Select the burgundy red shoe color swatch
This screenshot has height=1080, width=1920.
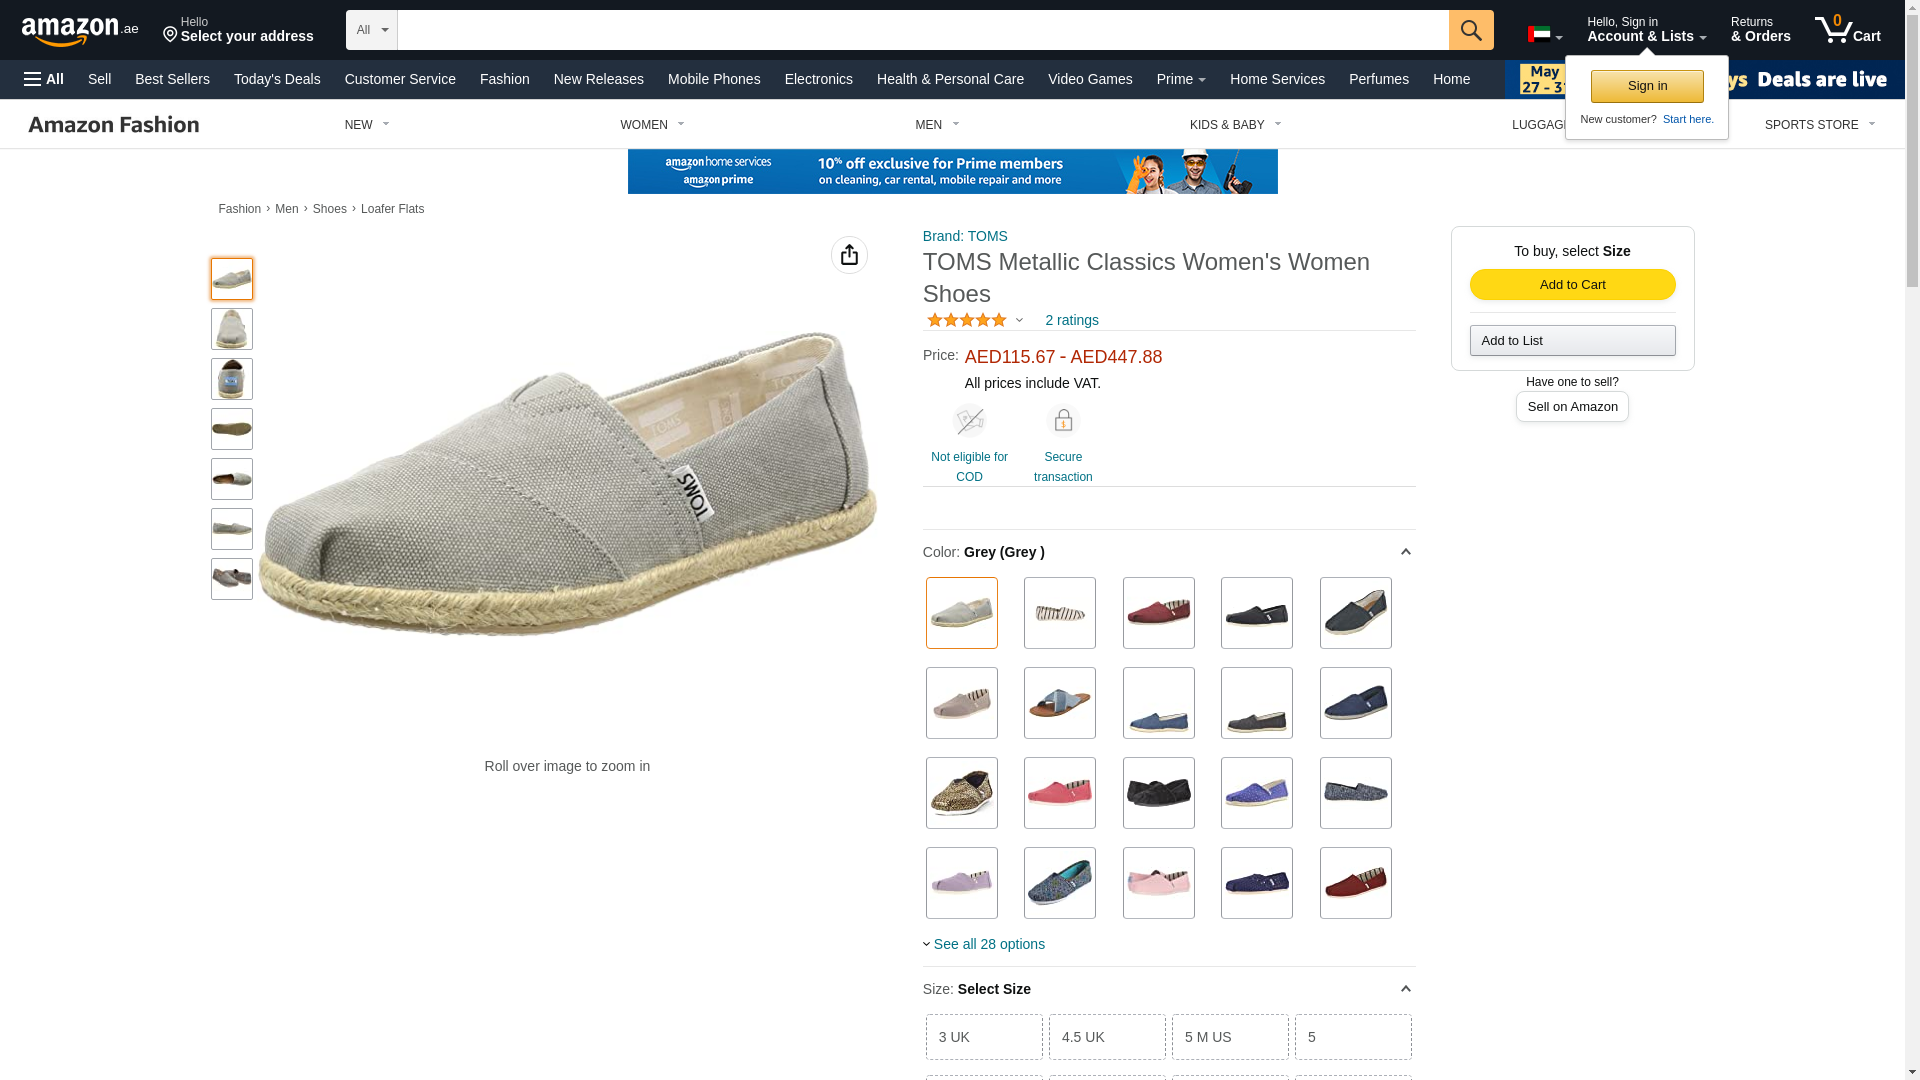tap(1158, 613)
